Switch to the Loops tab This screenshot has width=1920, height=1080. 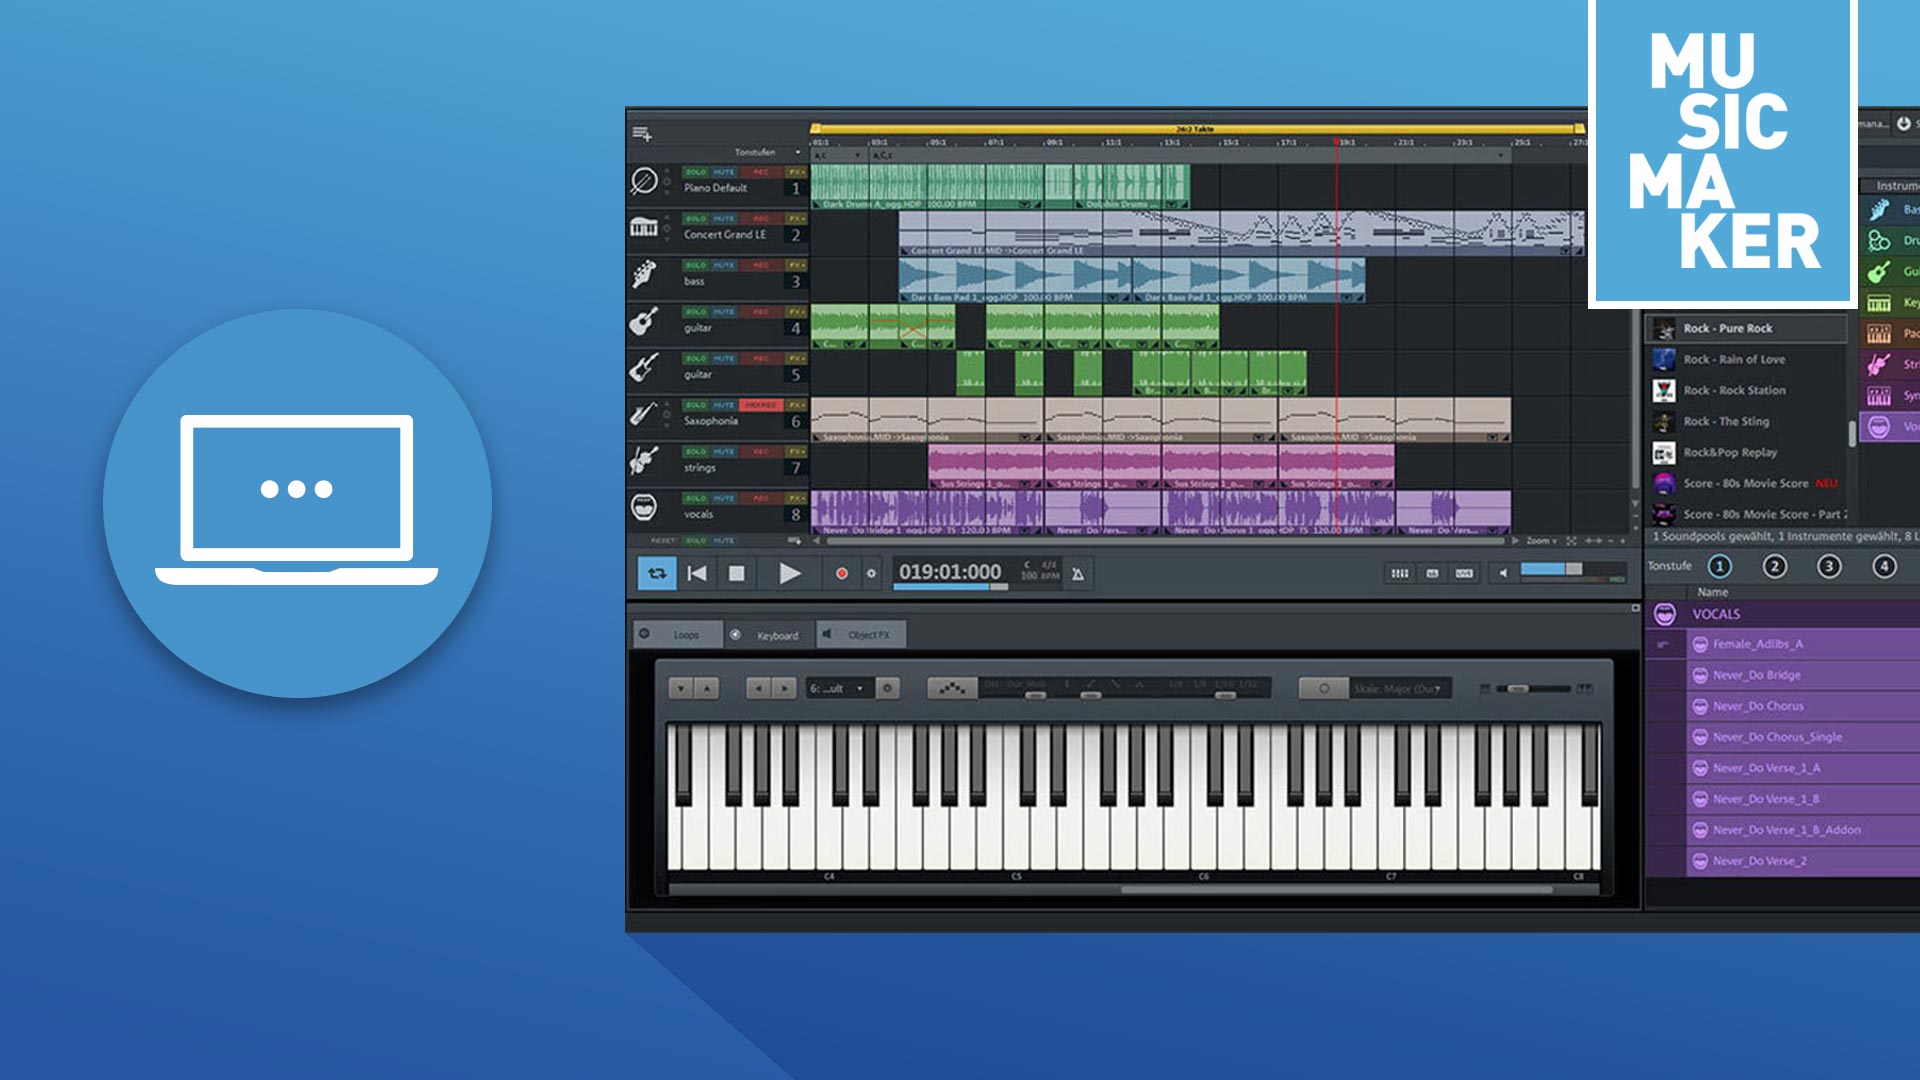click(678, 634)
